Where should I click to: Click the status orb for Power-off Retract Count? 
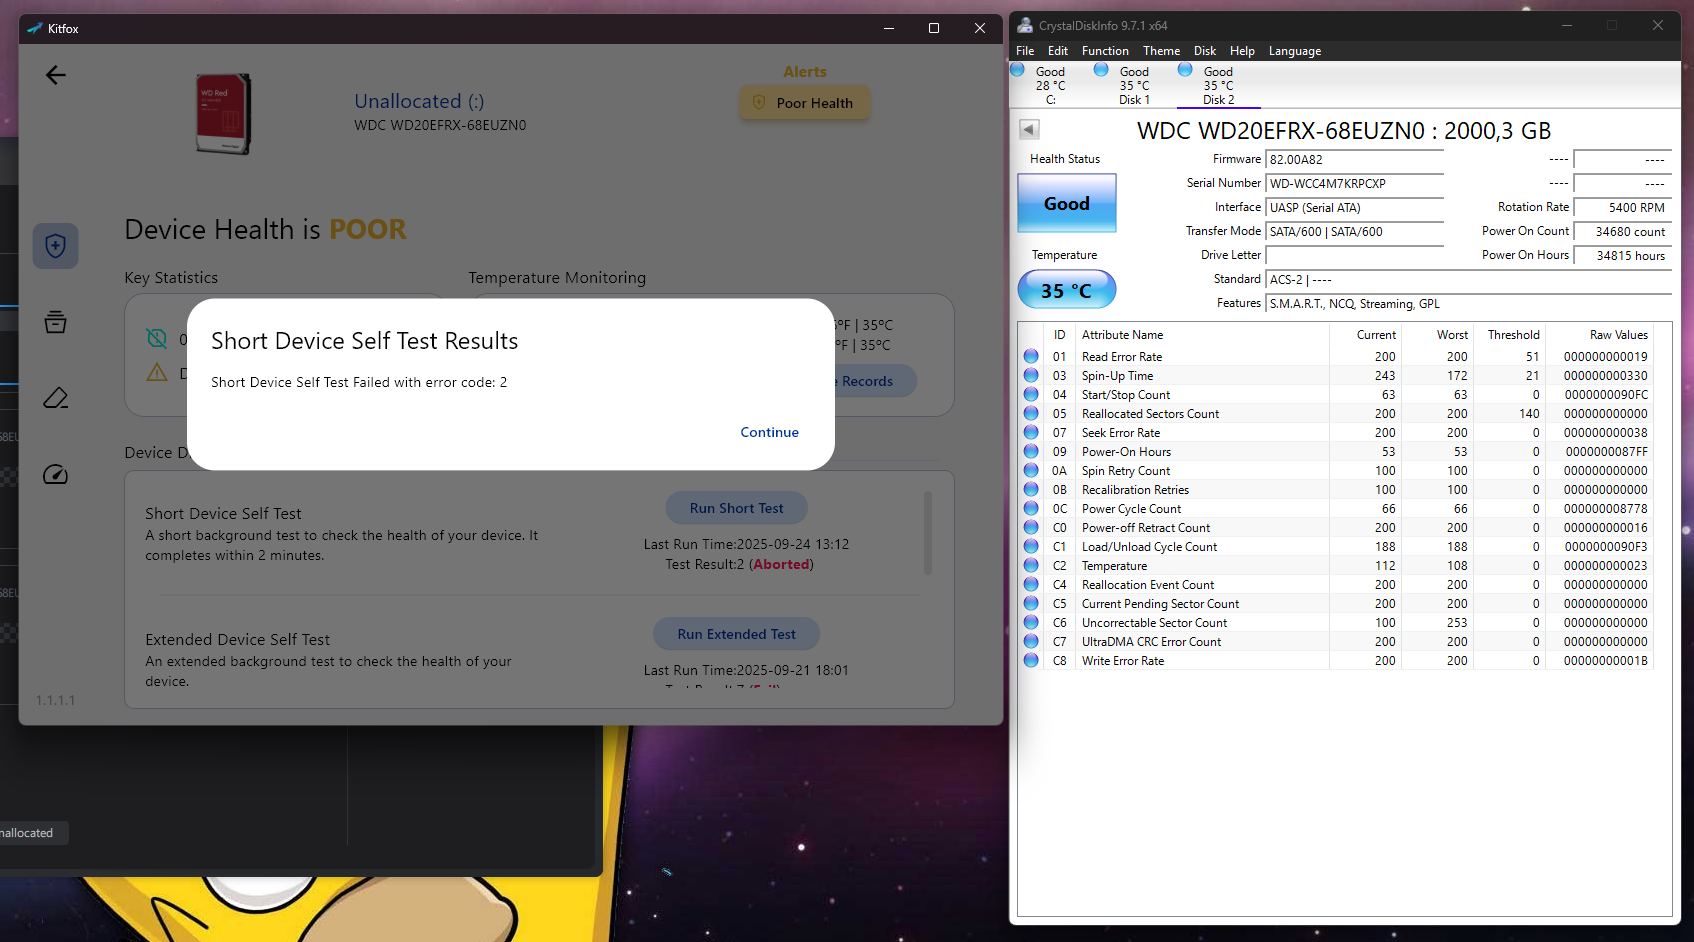[1031, 527]
